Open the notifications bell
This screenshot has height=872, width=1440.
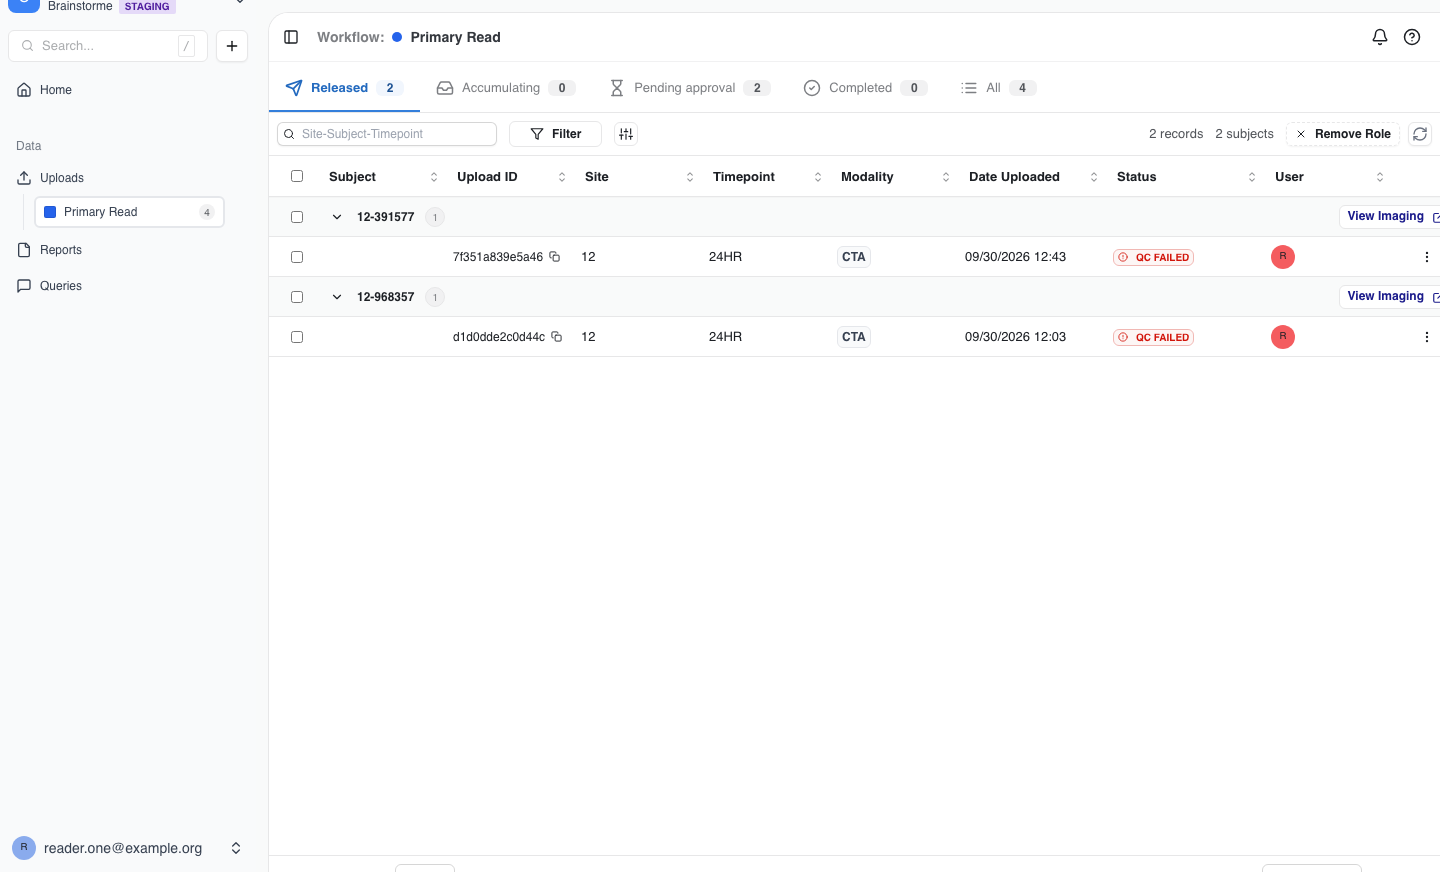[1380, 37]
